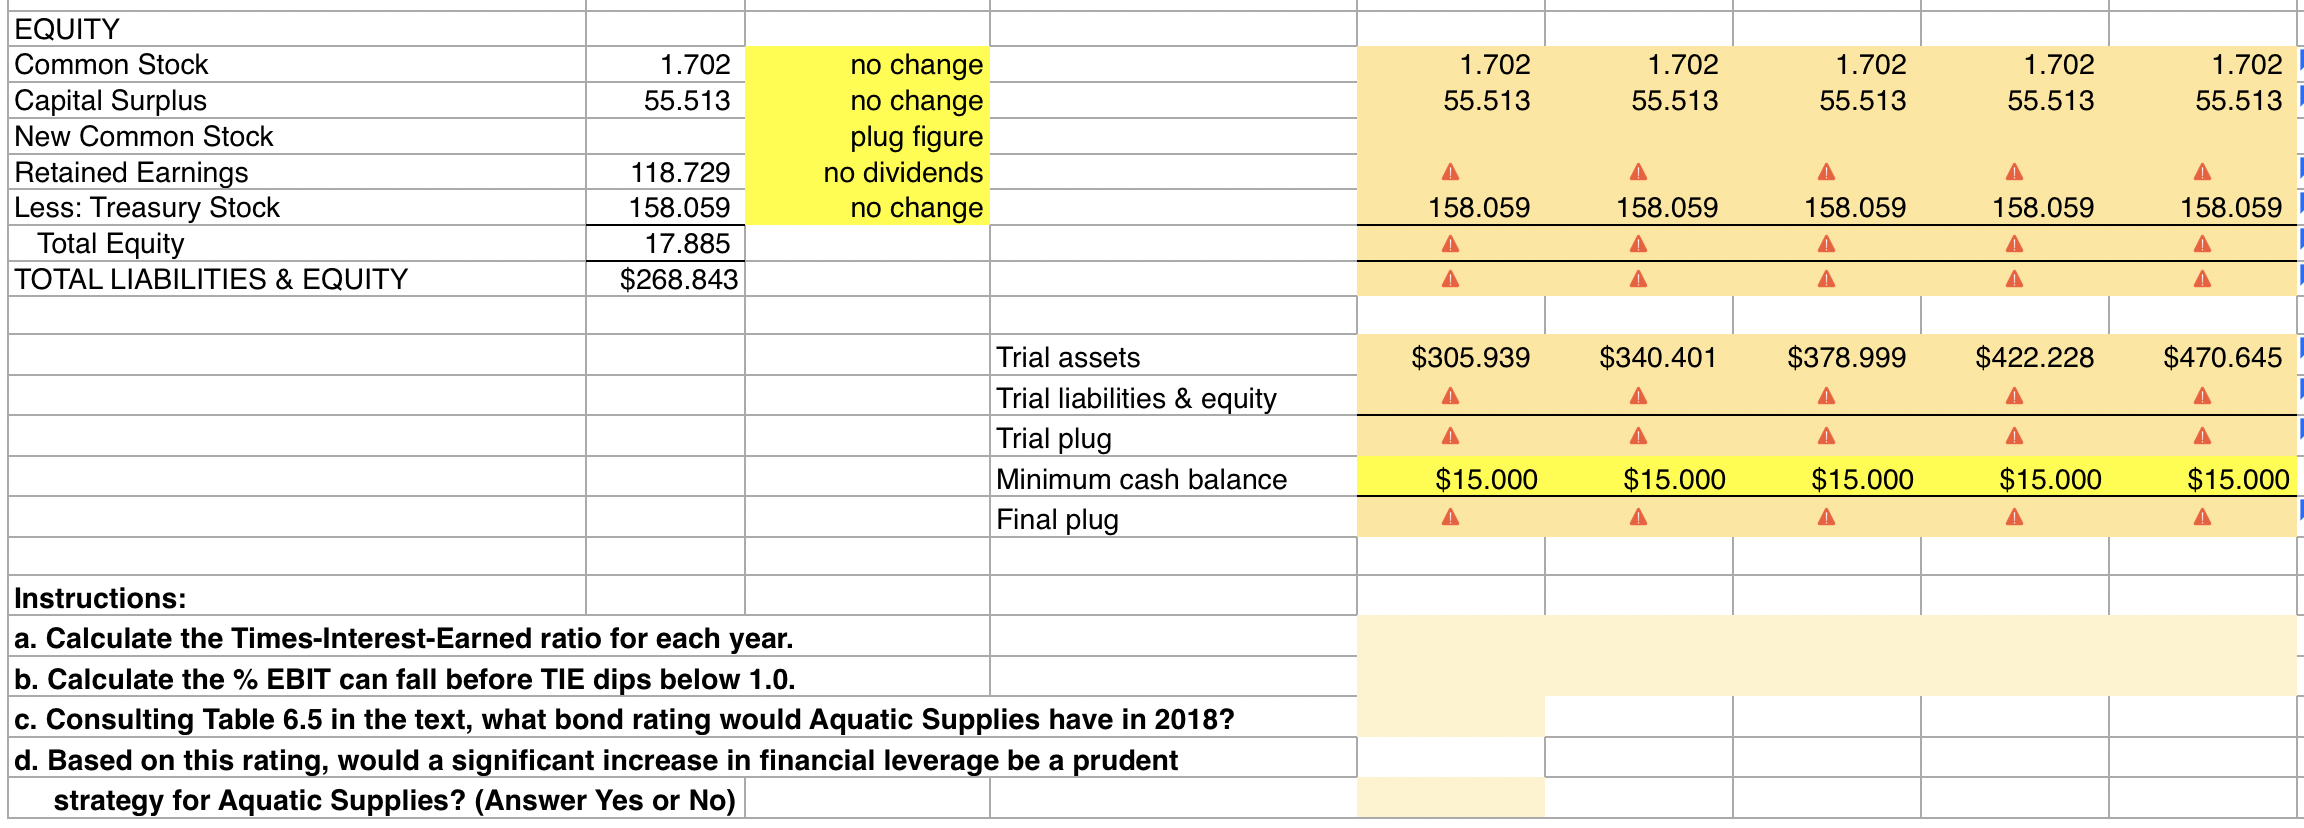Click the 'Instructions:' heading cell
This screenshot has width=2304, height=828.
point(100,598)
